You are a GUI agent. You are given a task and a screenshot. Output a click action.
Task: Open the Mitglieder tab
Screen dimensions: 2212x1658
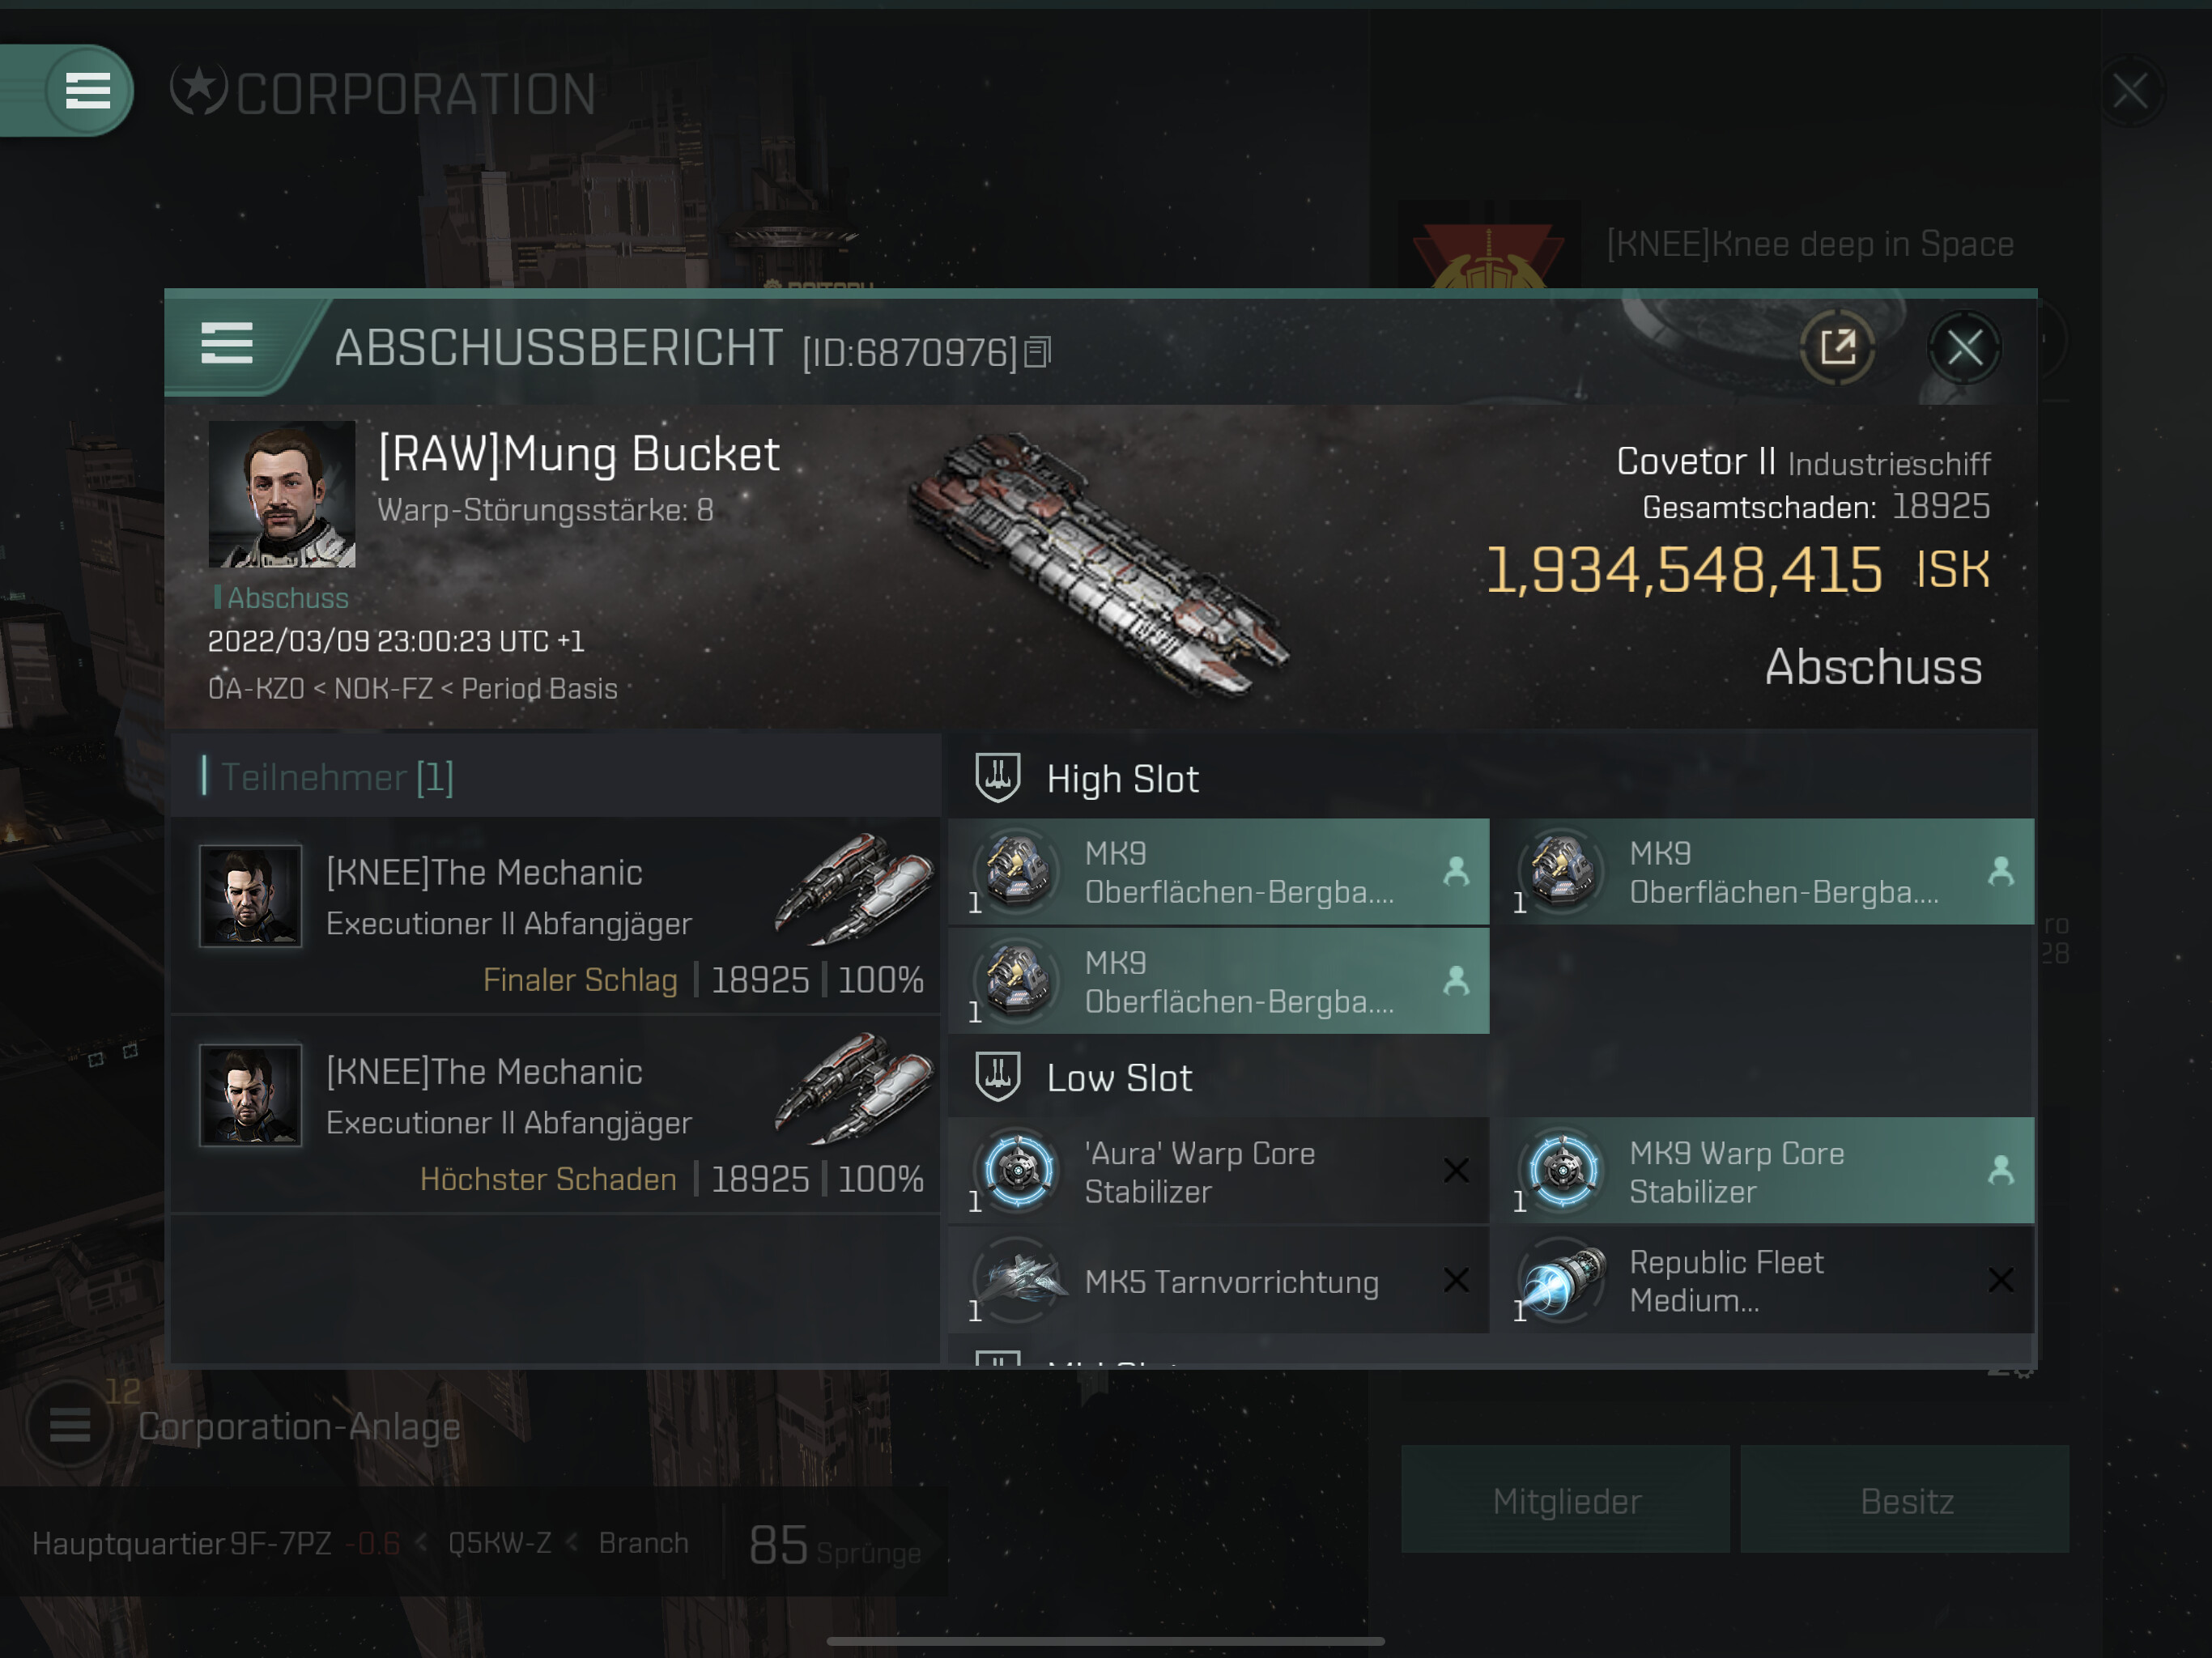tap(1565, 1500)
